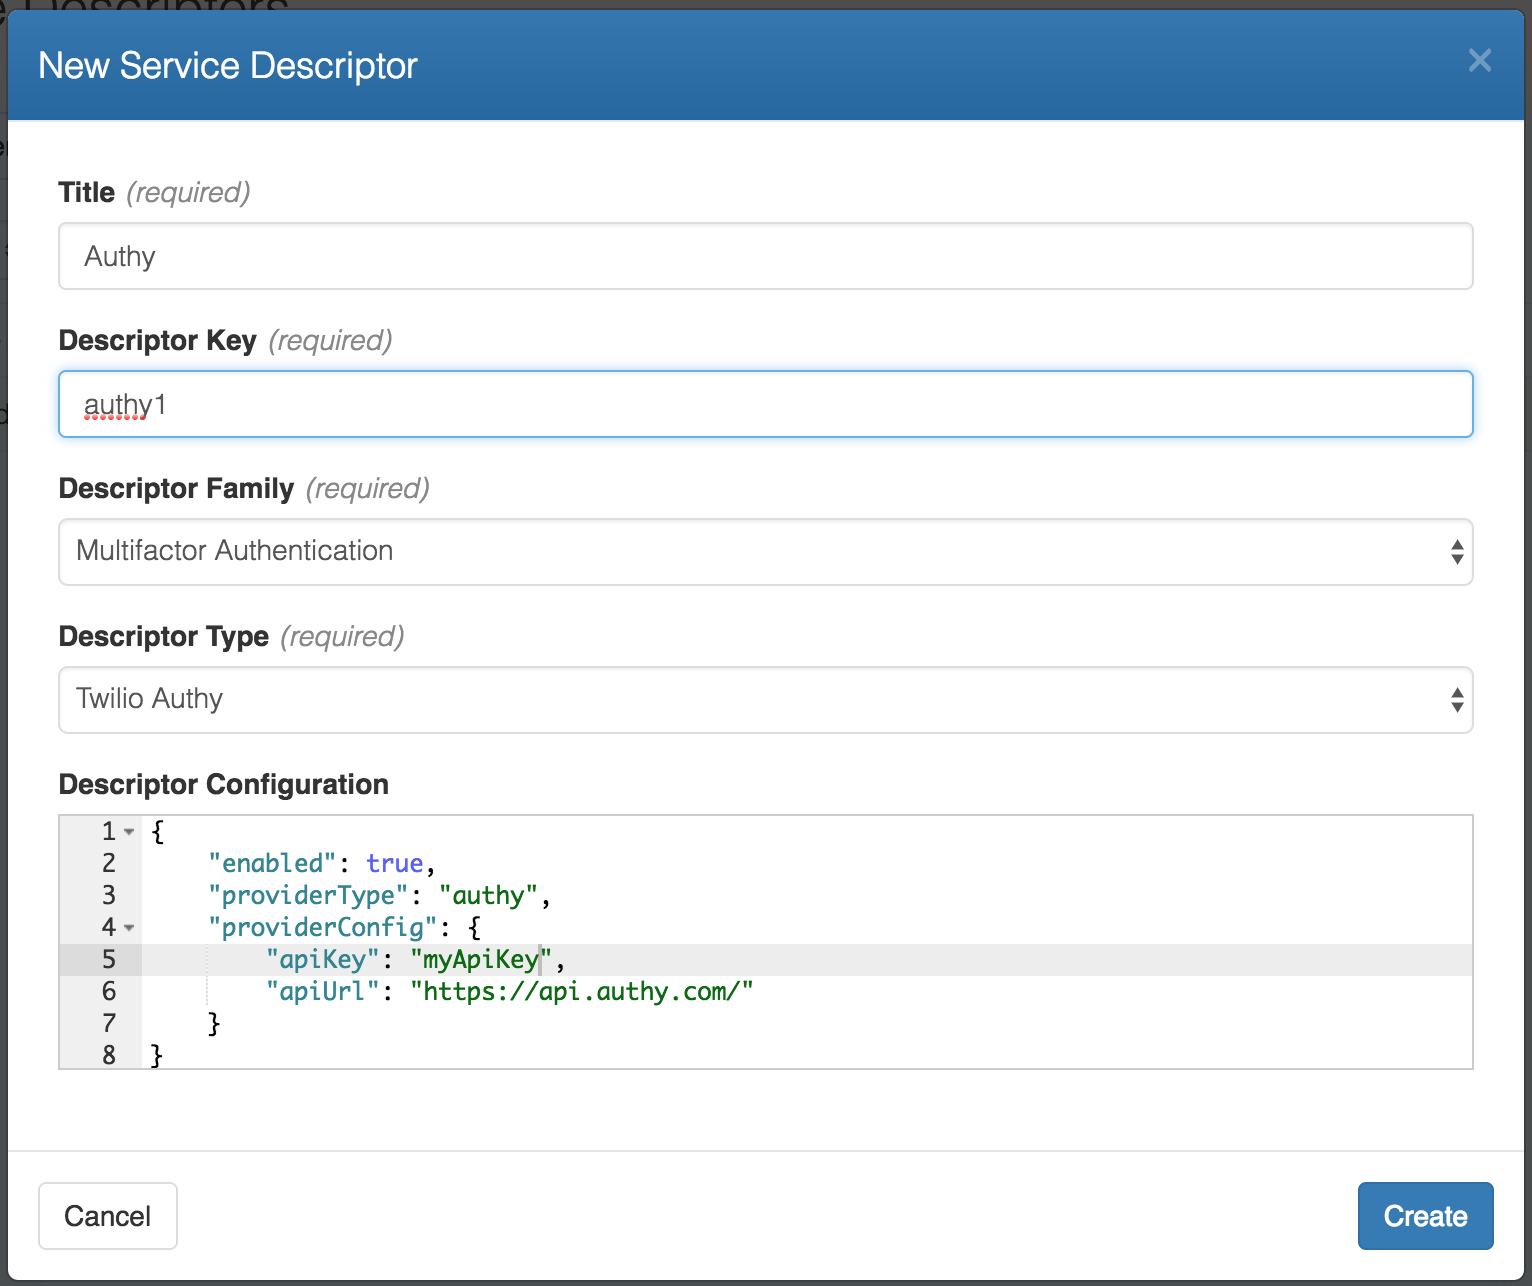The image size is (1532, 1286).
Task: Click line number 8 in the gutter
Action: 109,1055
